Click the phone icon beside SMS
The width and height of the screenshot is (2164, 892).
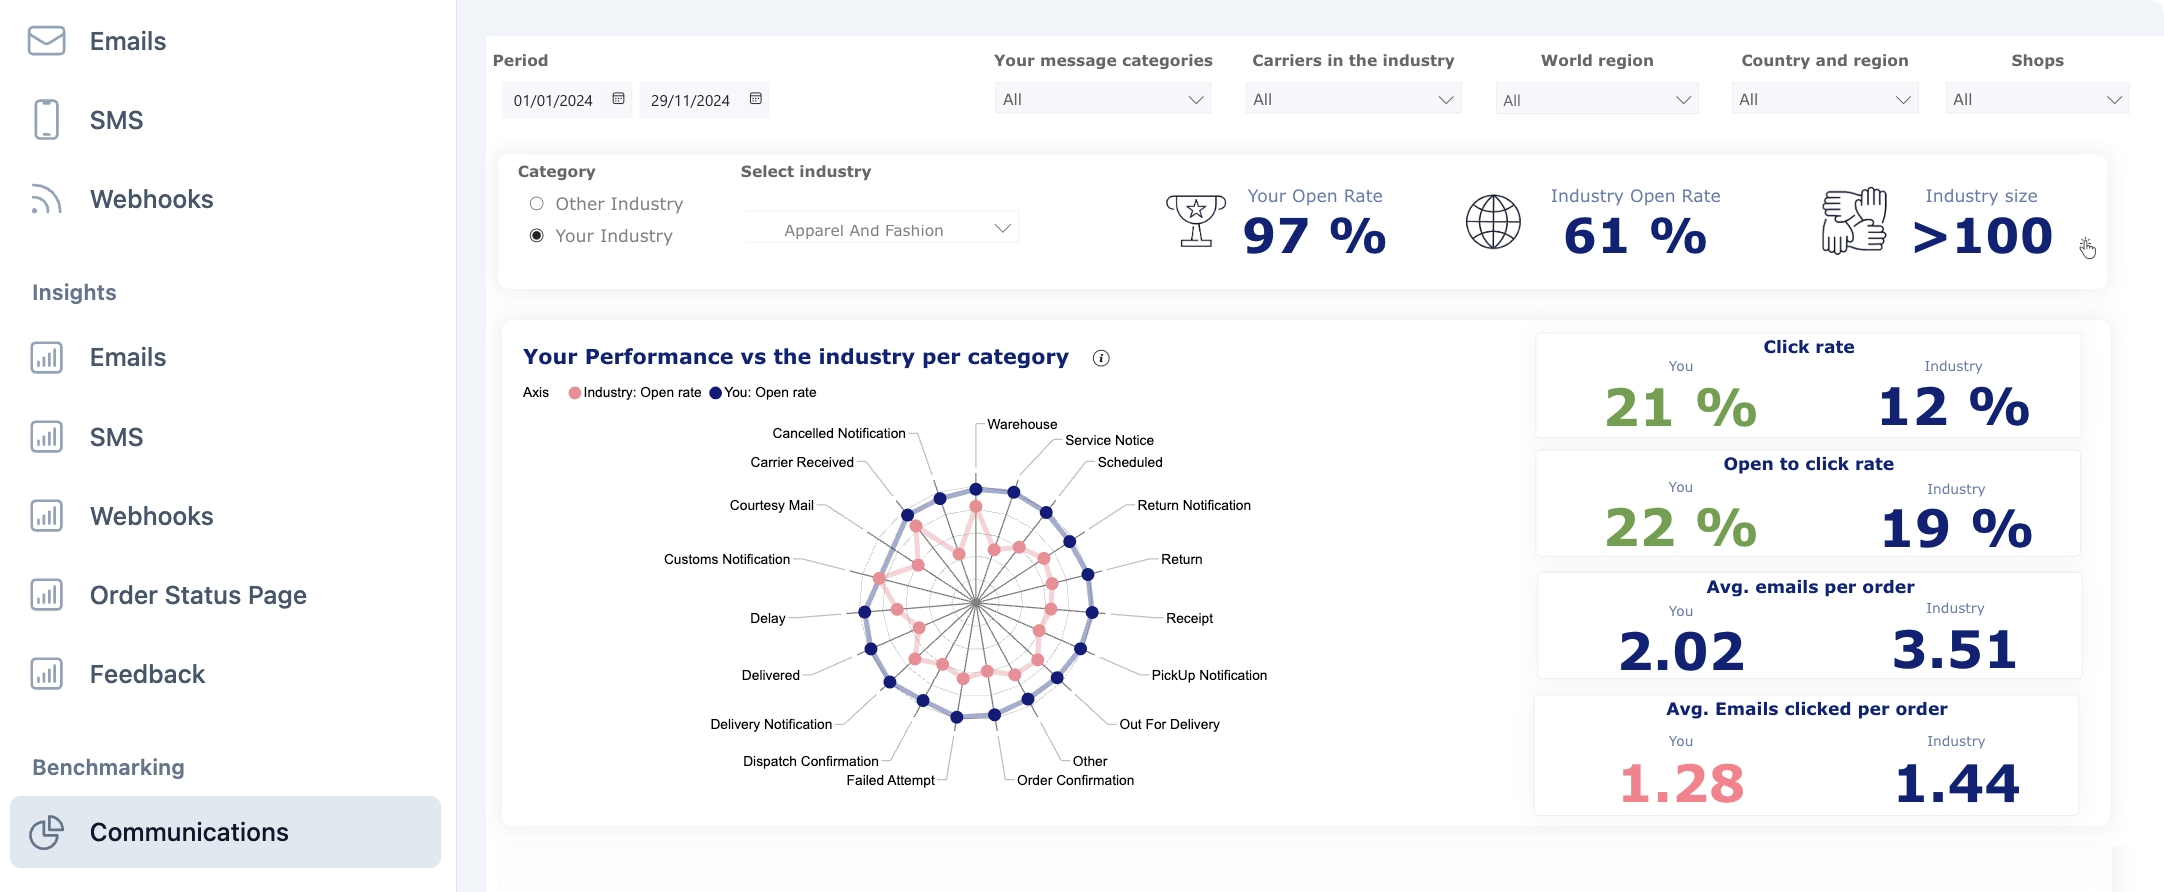(x=46, y=120)
